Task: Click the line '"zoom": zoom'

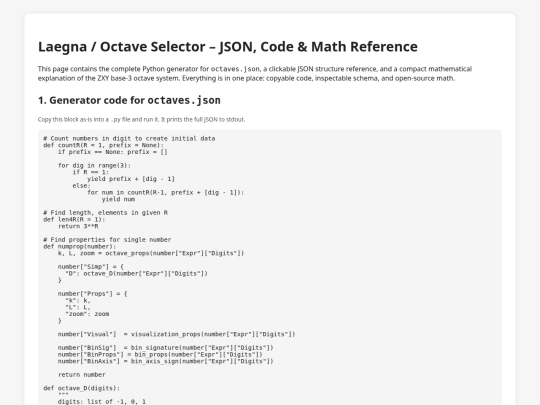Action: (x=87, y=314)
